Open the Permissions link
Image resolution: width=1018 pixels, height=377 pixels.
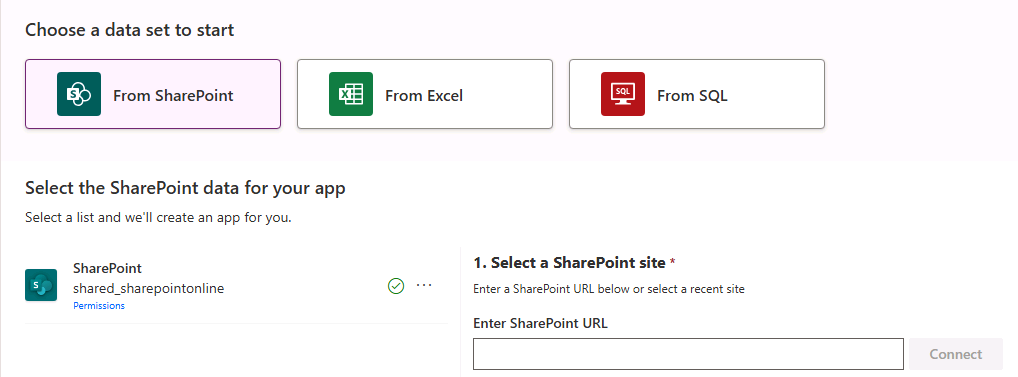pos(99,306)
